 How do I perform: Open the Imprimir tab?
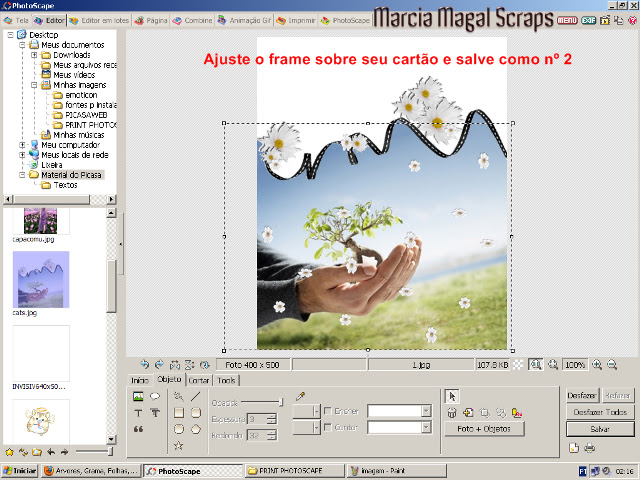[x=296, y=20]
